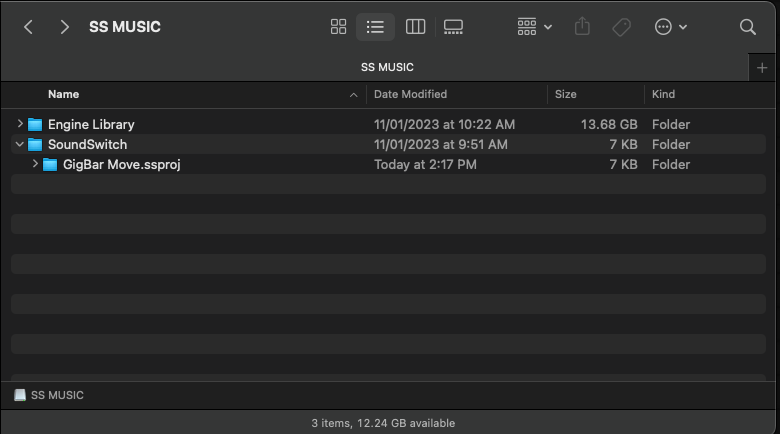780x434 pixels.
Task: Select the Engine Library folder icon
Action: (x=35, y=124)
